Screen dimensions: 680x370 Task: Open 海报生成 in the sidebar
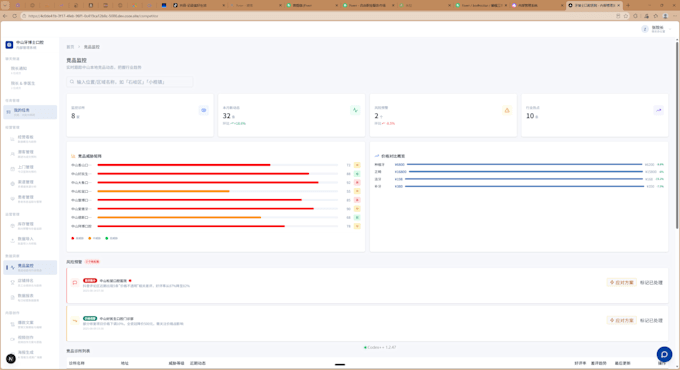(x=30, y=354)
